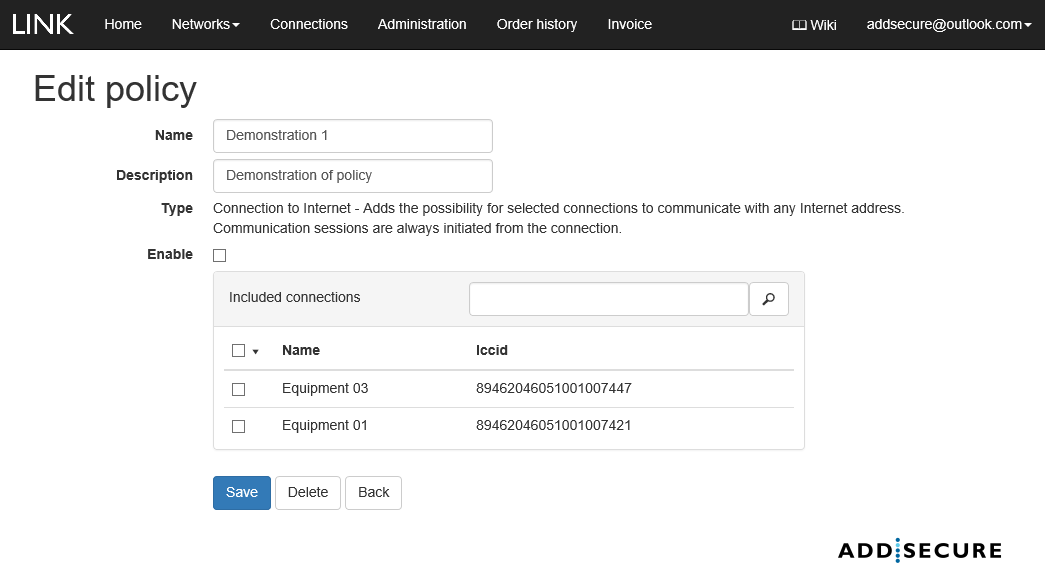Click the Back button
Image resolution: width=1045 pixels, height=575 pixels.
coord(373,493)
